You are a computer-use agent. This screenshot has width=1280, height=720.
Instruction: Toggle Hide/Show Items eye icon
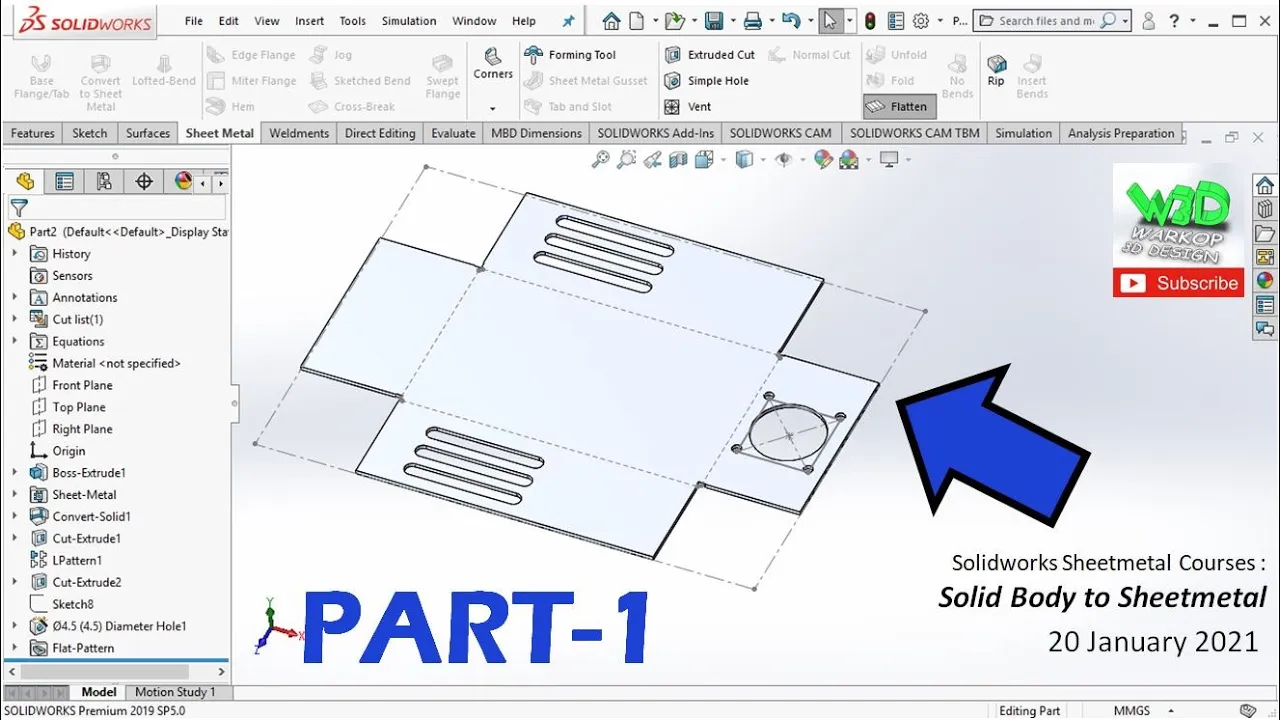(784, 159)
